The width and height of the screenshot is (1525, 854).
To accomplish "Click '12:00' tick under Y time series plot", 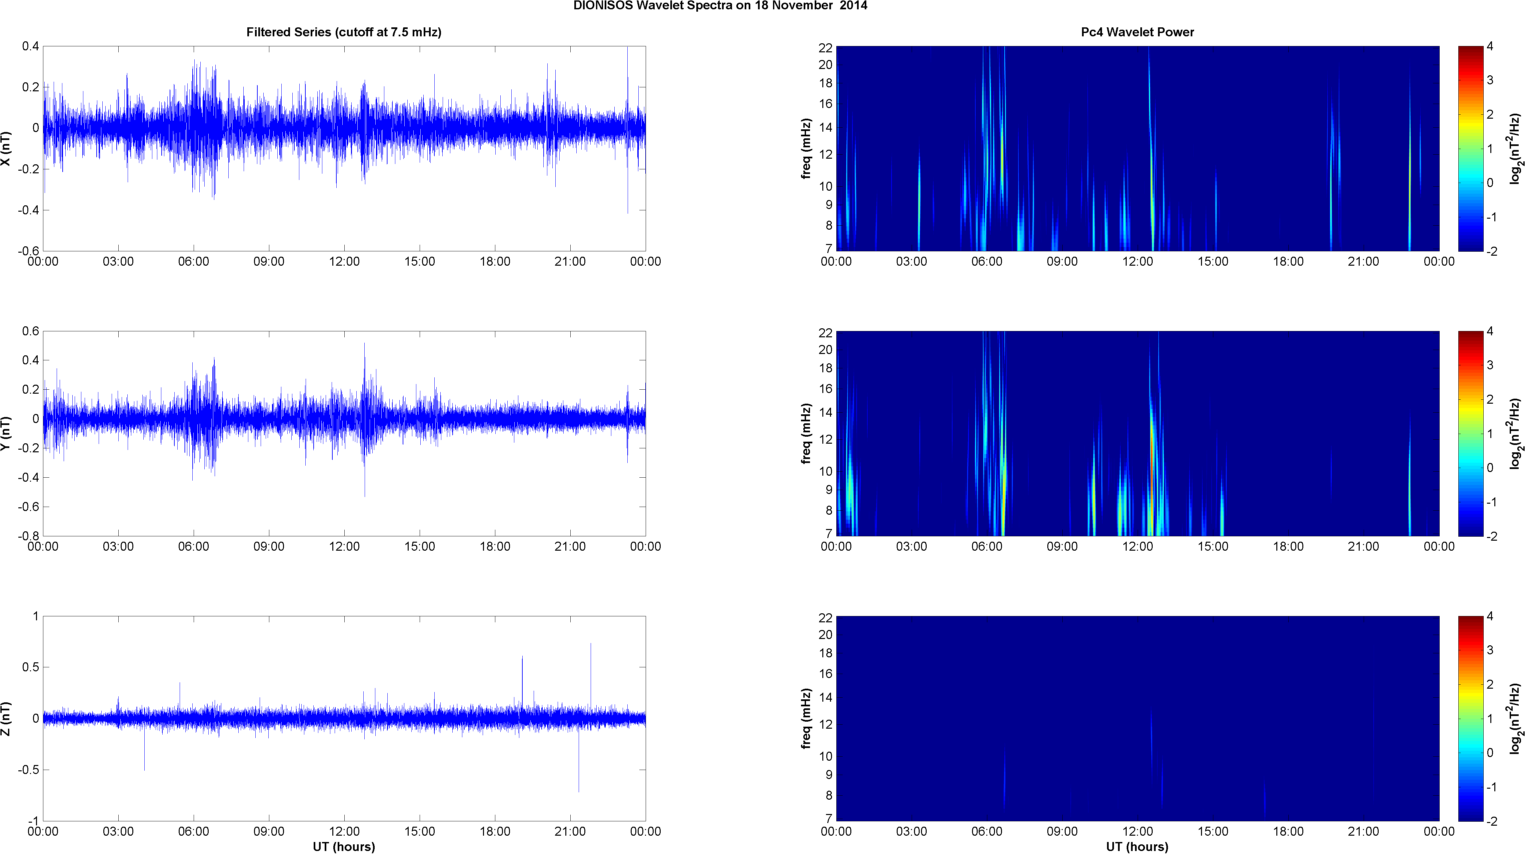I will (x=344, y=547).
